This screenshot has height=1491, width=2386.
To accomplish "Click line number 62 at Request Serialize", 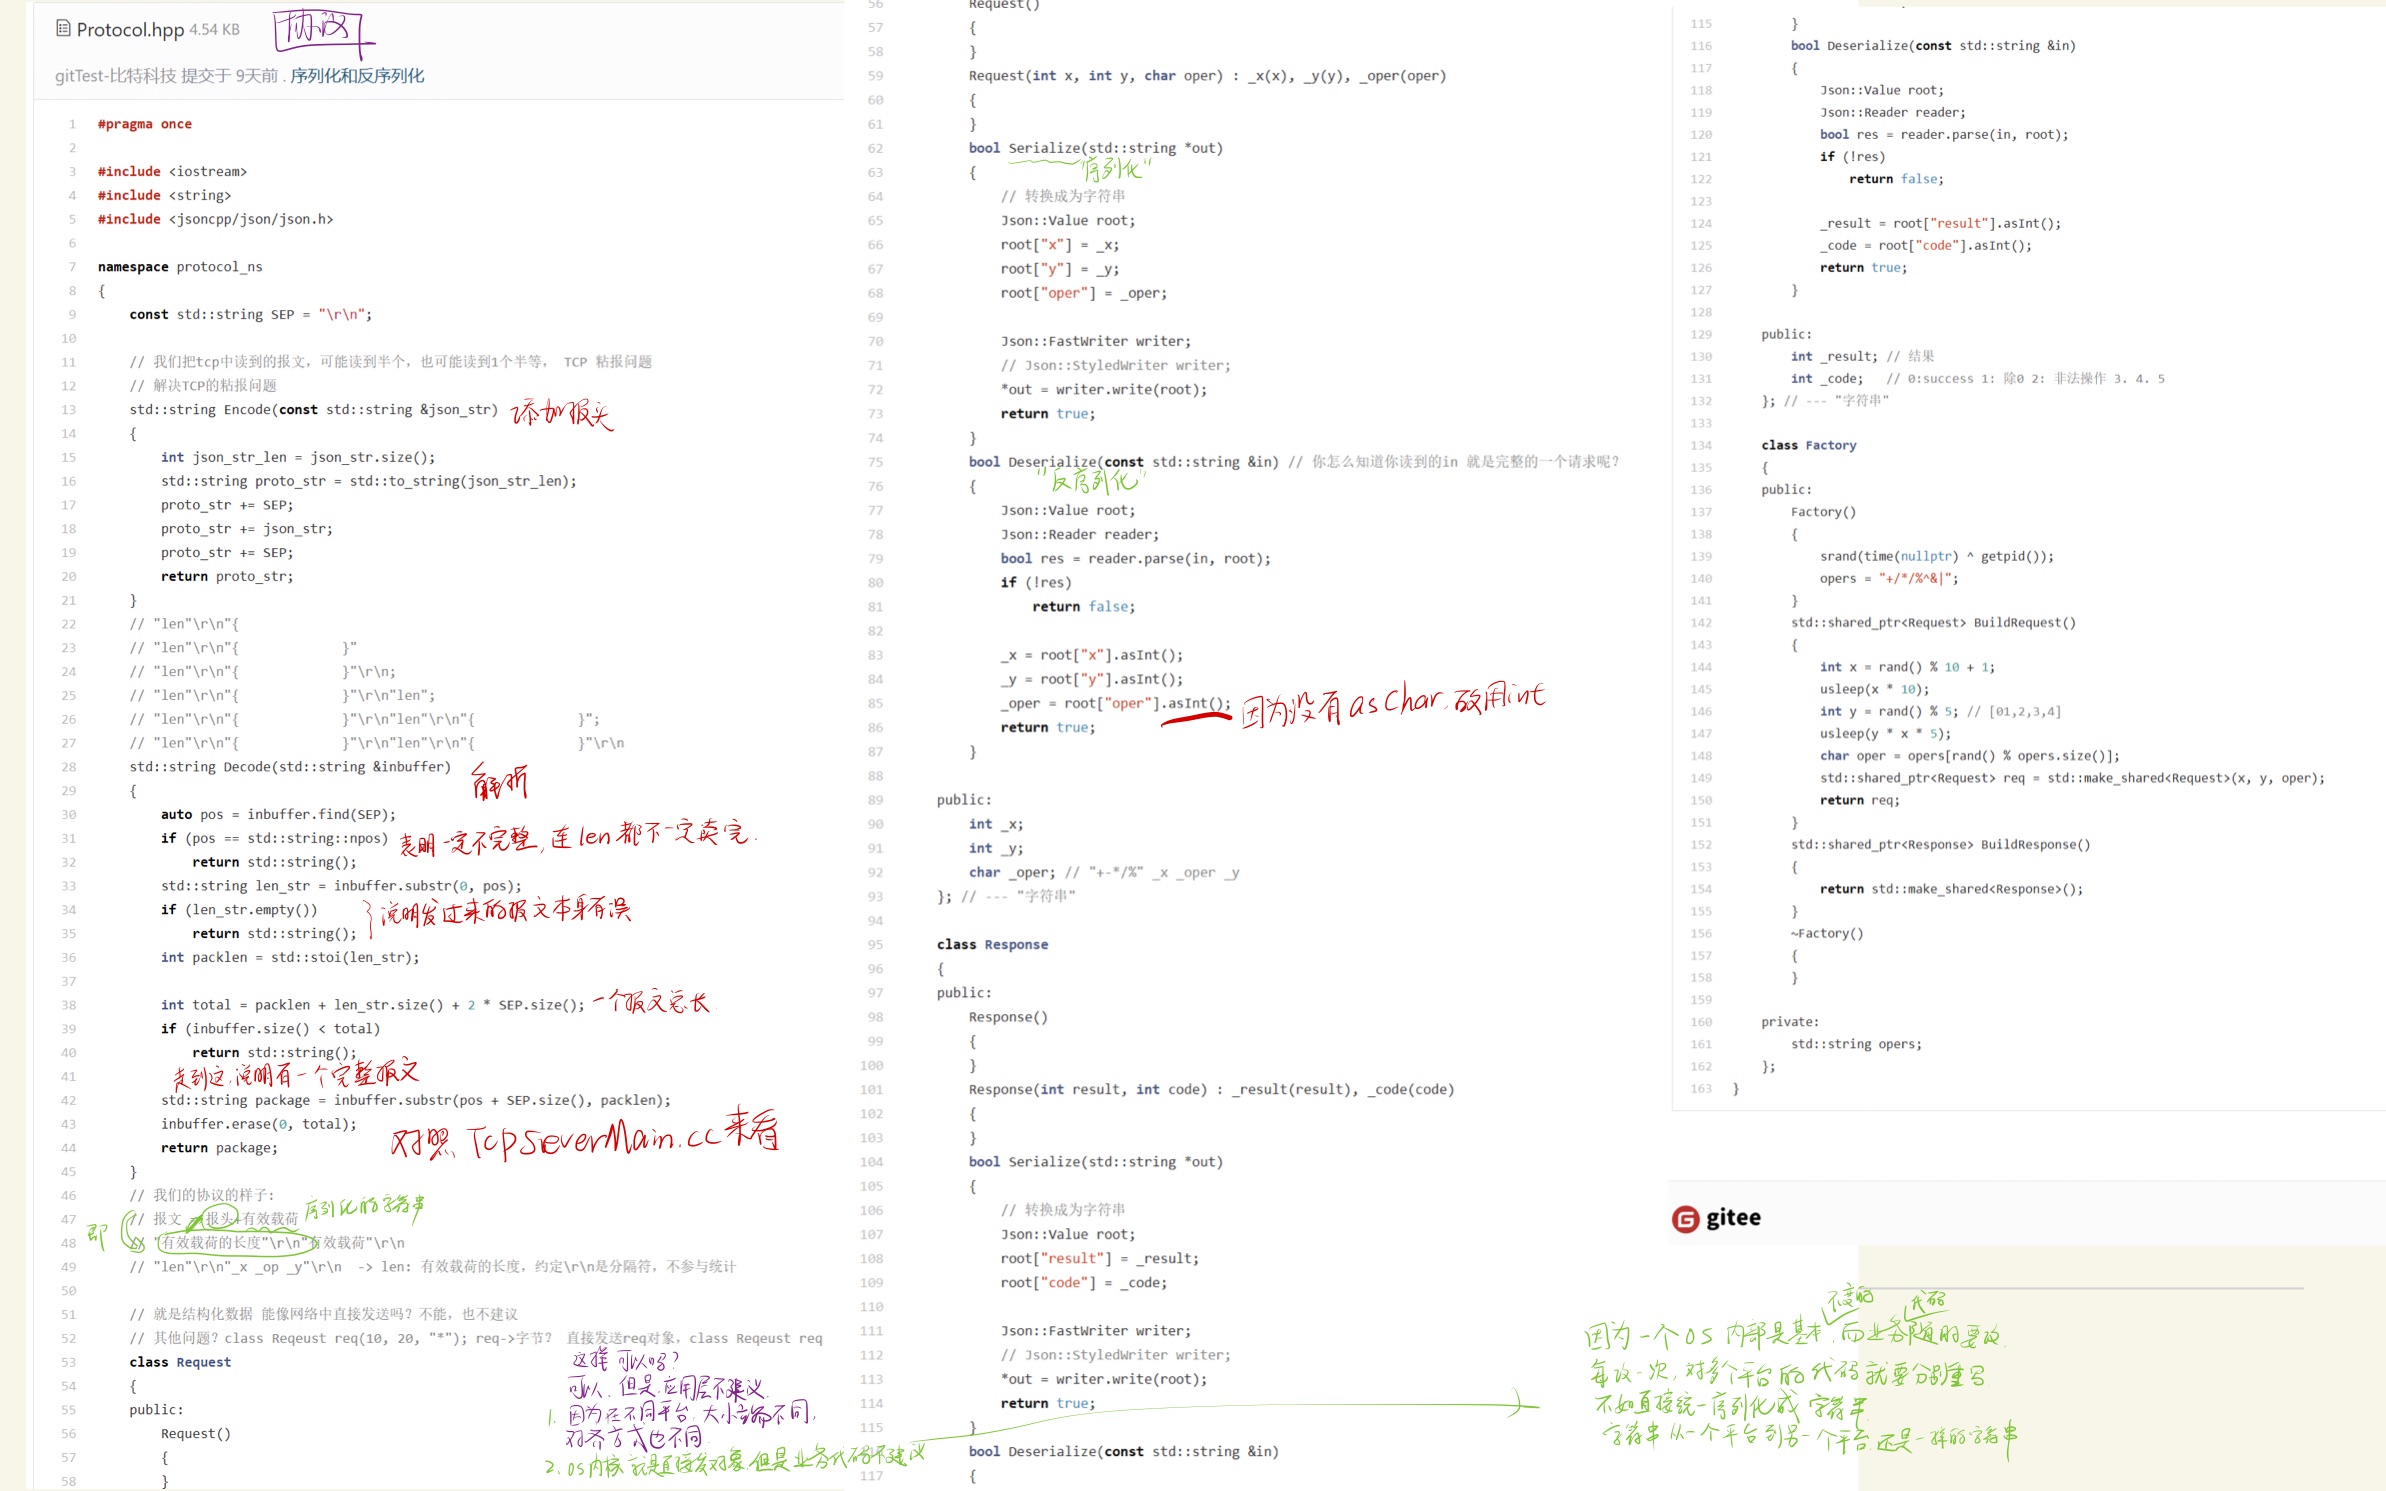I will (875, 149).
